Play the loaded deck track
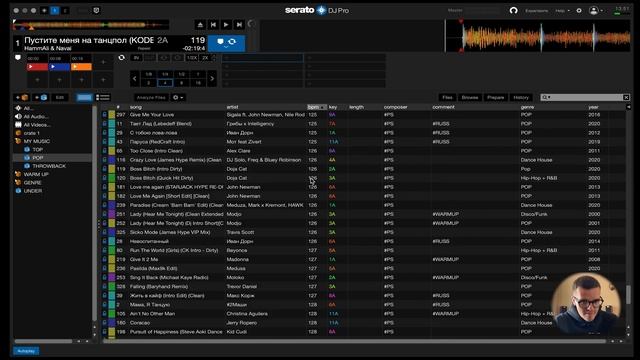The height and width of the screenshot is (360, 640). [x=226, y=24]
